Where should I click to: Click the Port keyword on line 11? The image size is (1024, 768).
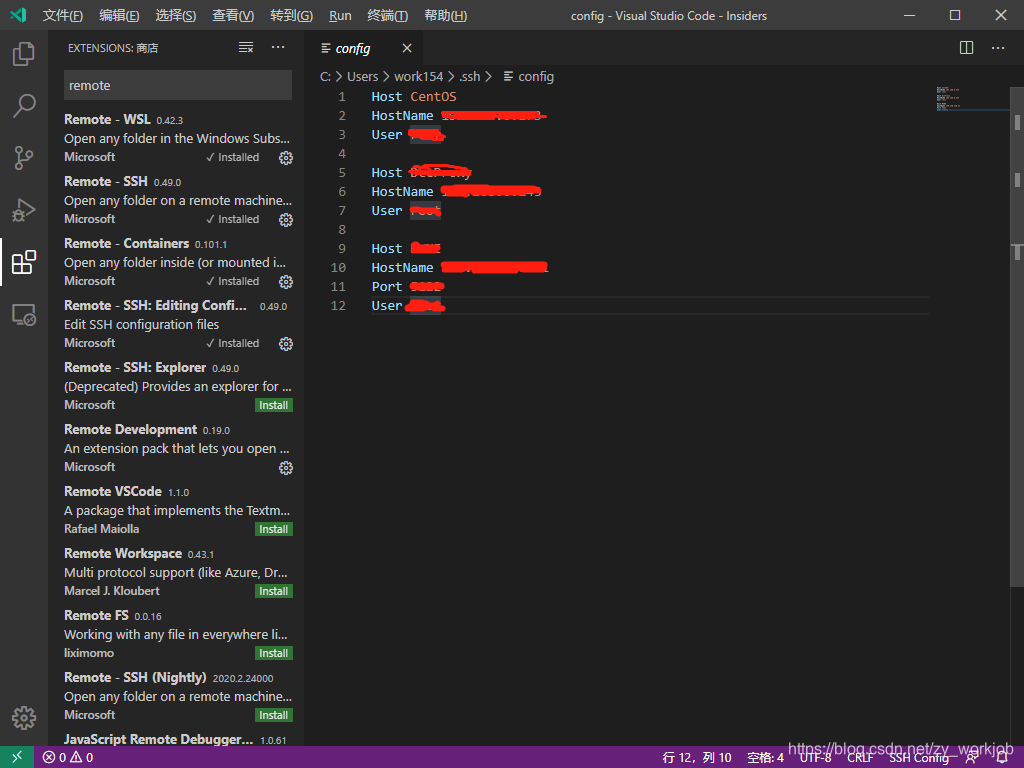click(387, 287)
